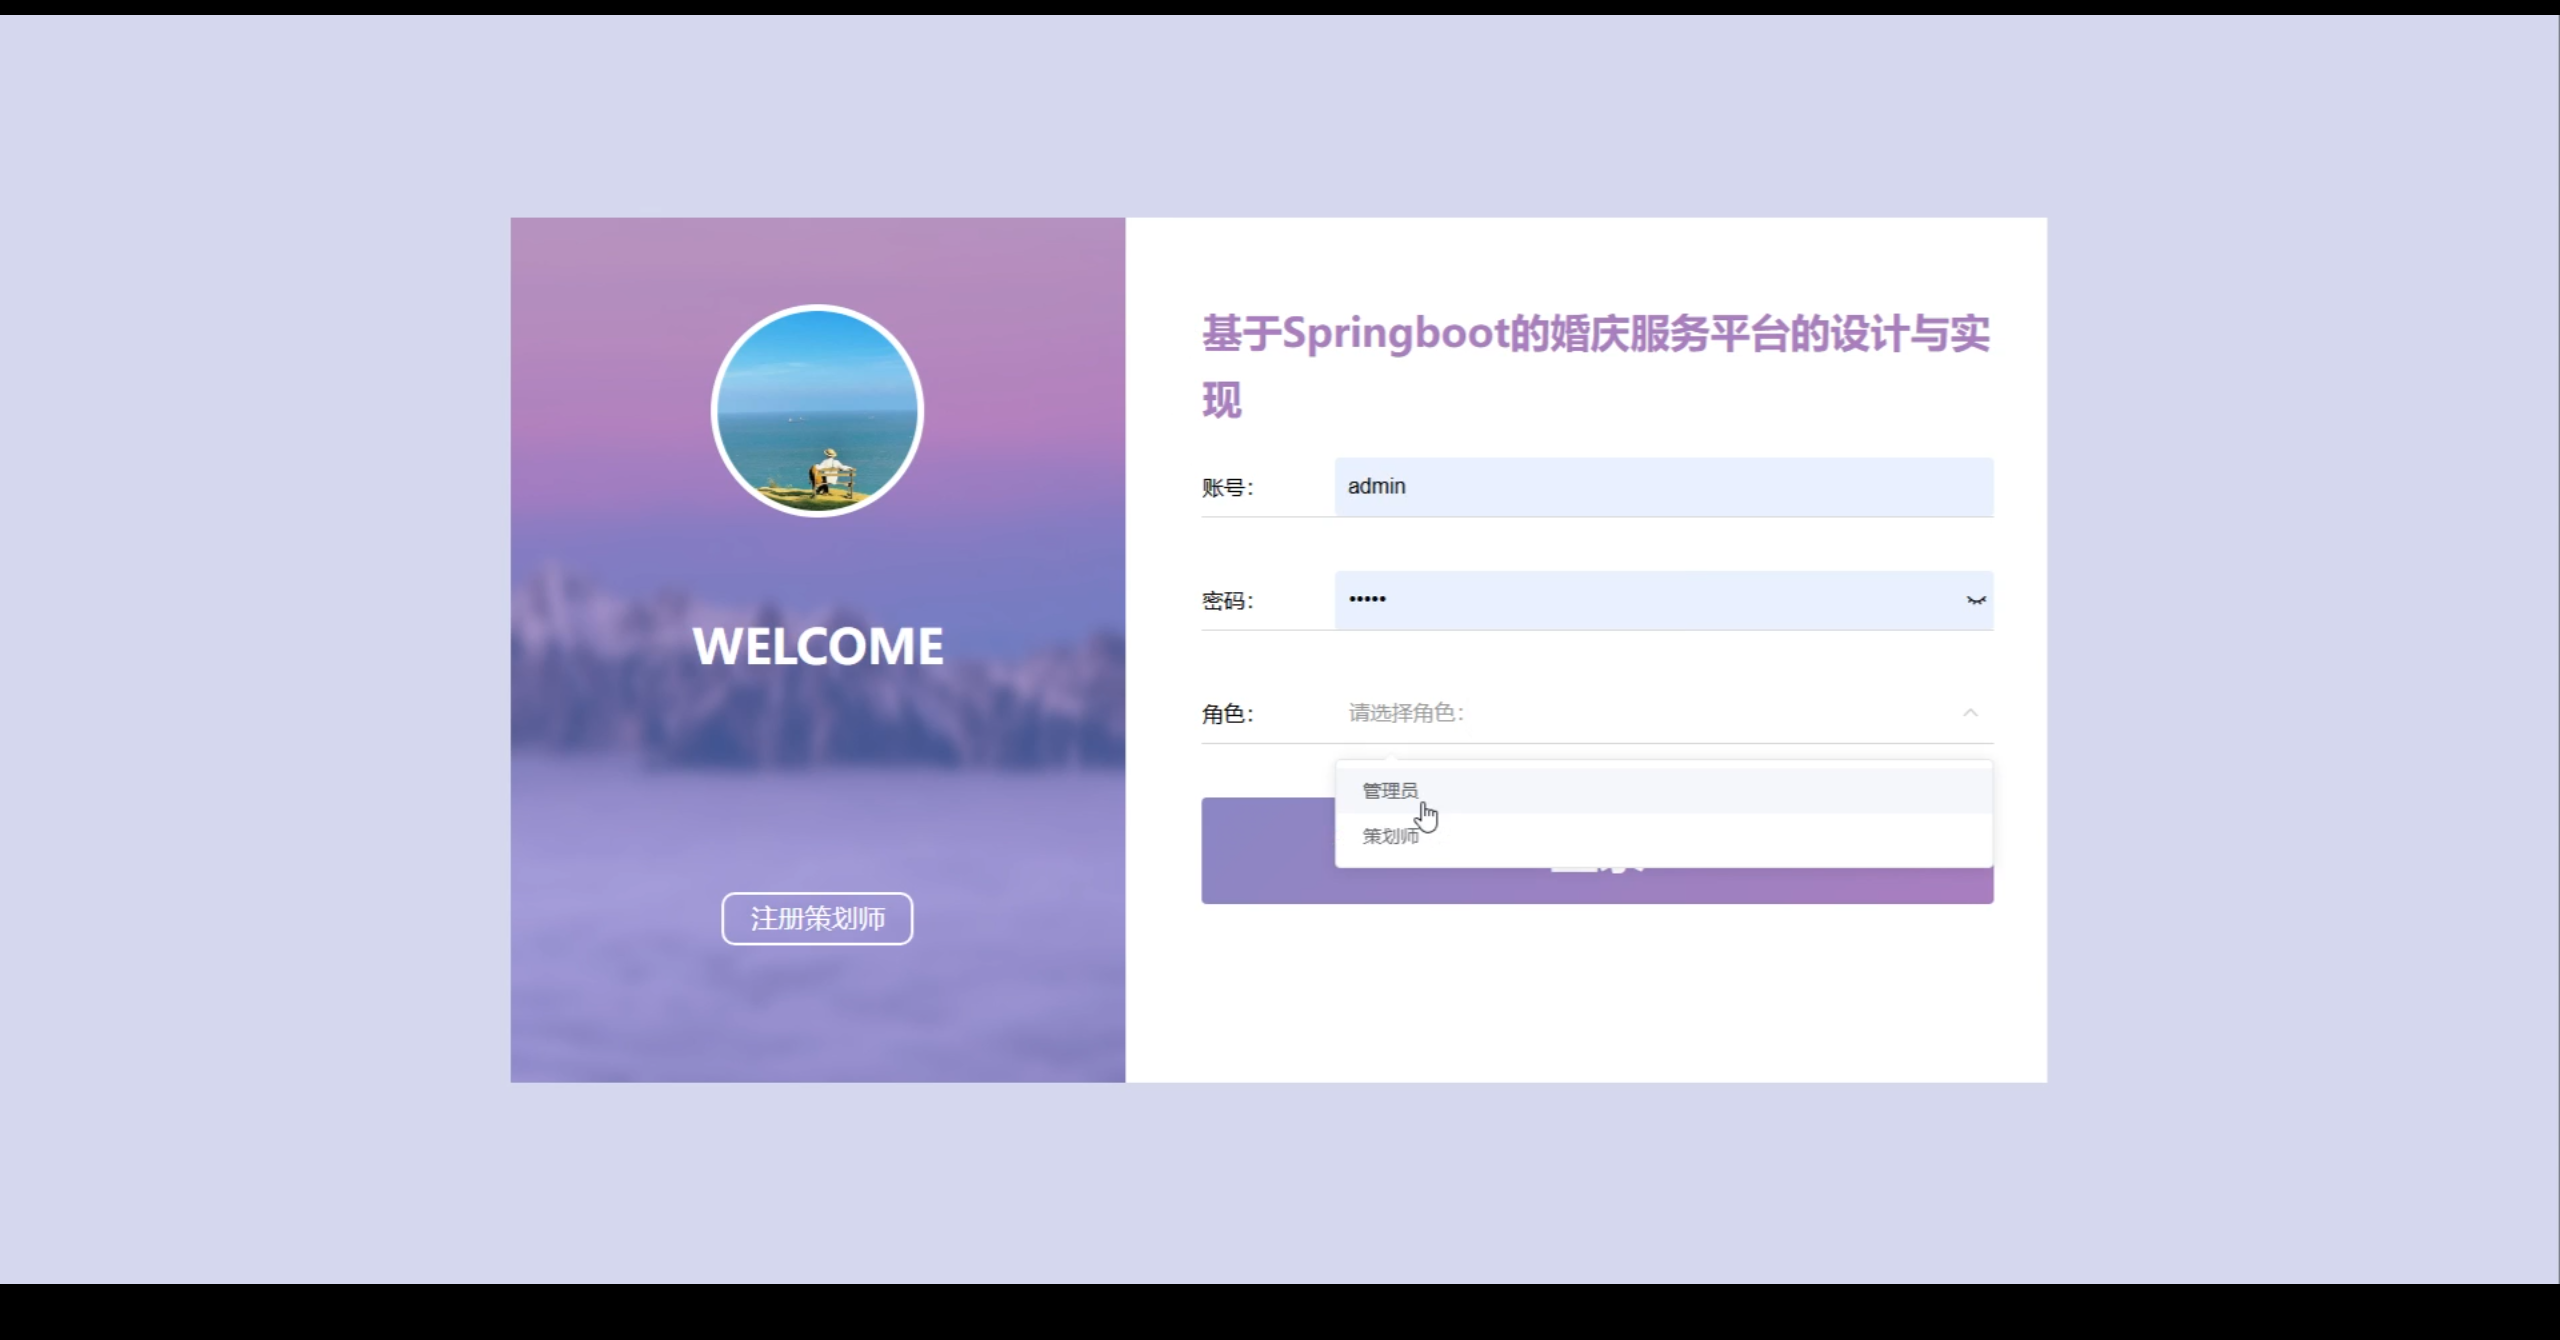Click the 账号 field label
The height and width of the screenshot is (1340, 2560).
1226,488
